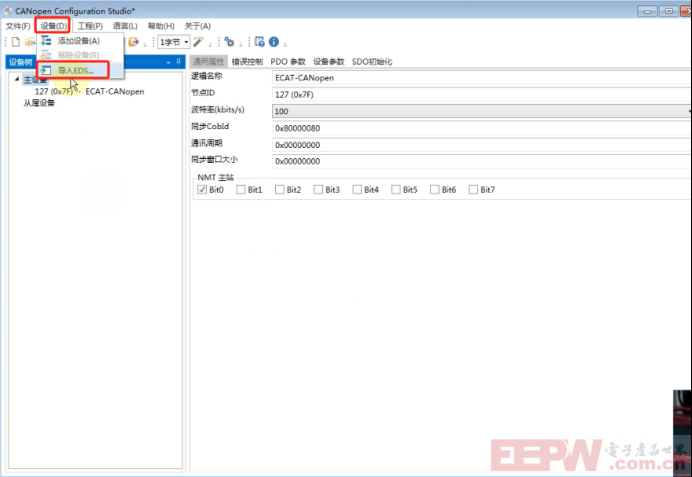Open the 工程(P) menu
The height and width of the screenshot is (477, 692).
(90, 26)
